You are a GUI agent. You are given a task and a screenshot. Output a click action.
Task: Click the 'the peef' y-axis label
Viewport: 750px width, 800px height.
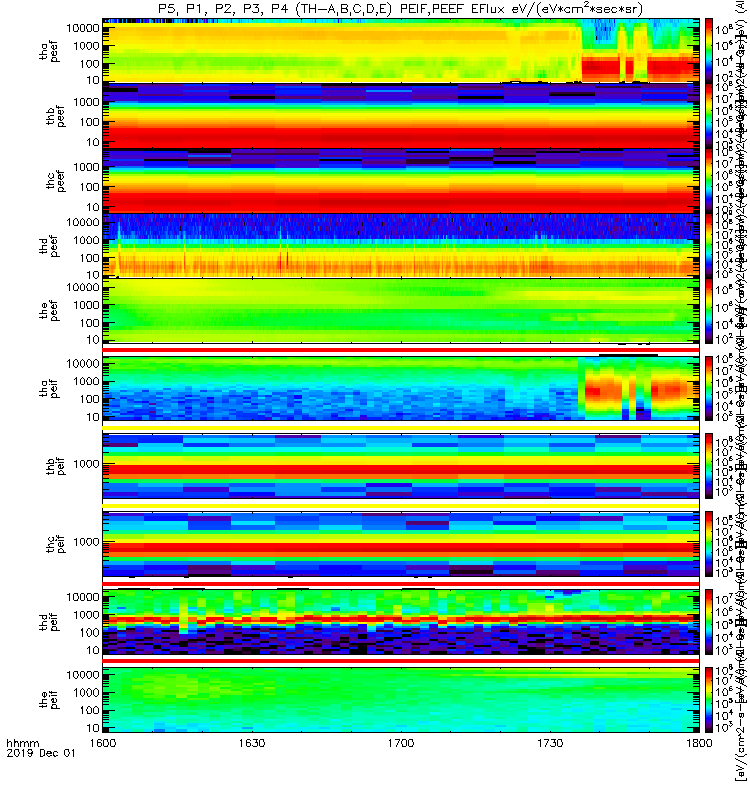[x=49, y=311]
